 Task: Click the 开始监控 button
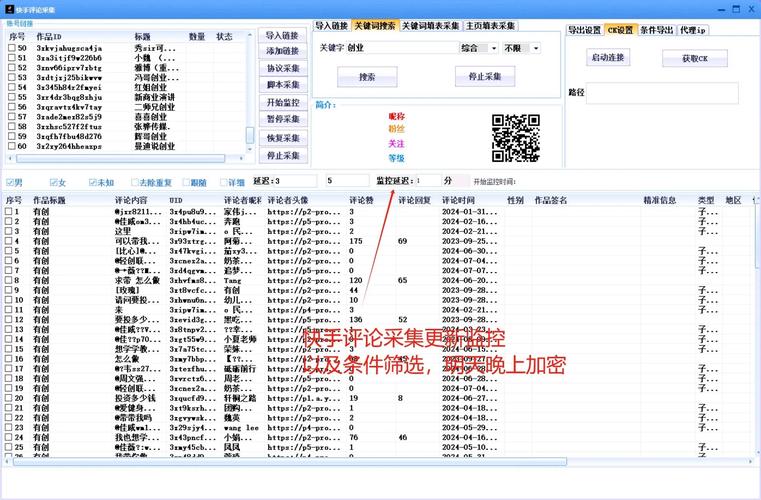[x=283, y=103]
